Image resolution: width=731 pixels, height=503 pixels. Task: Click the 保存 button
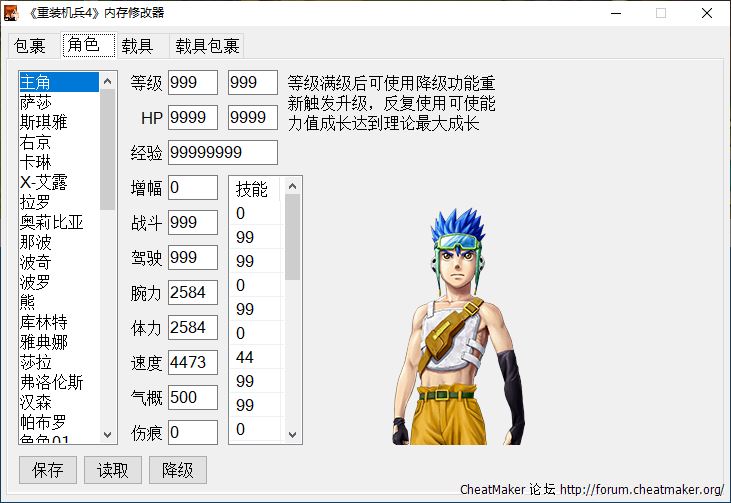[48, 470]
